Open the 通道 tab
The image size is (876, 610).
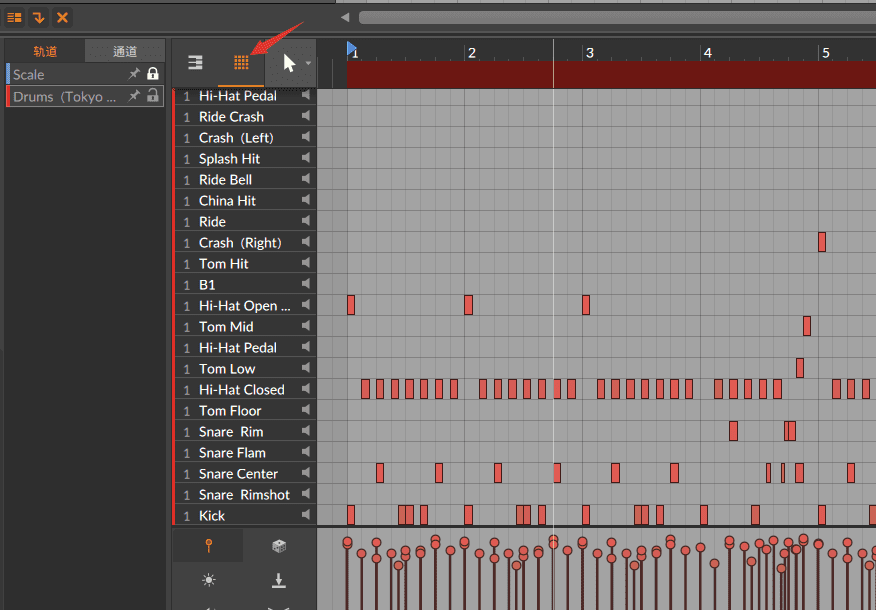point(125,51)
